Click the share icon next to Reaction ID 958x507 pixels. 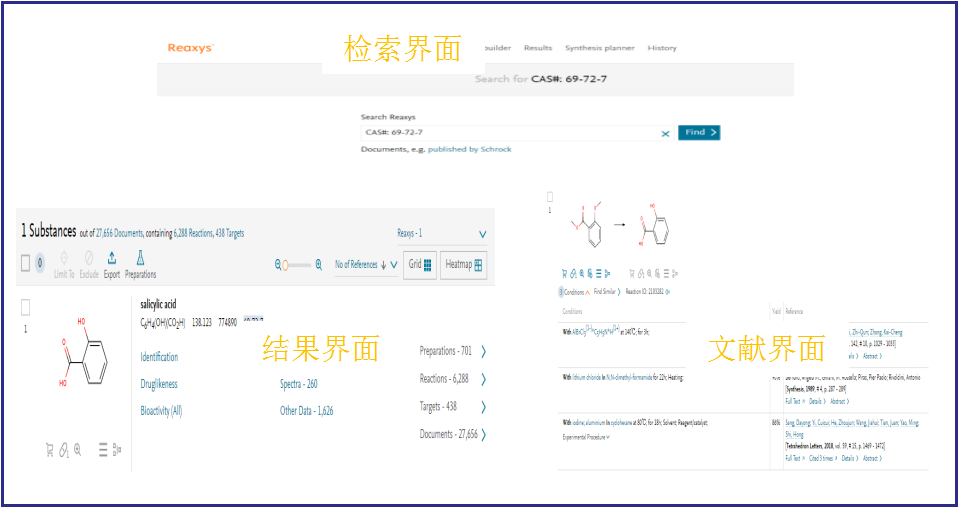tap(667, 292)
